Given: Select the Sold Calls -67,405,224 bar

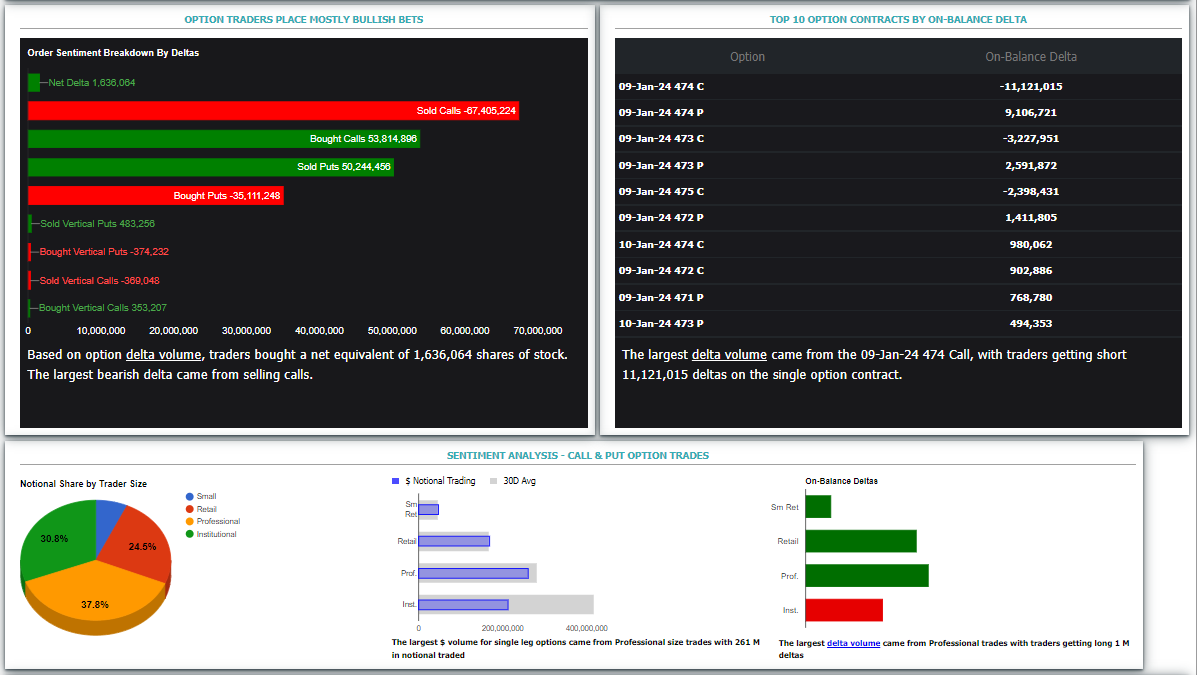Looking at the screenshot, I should point(273,111).
